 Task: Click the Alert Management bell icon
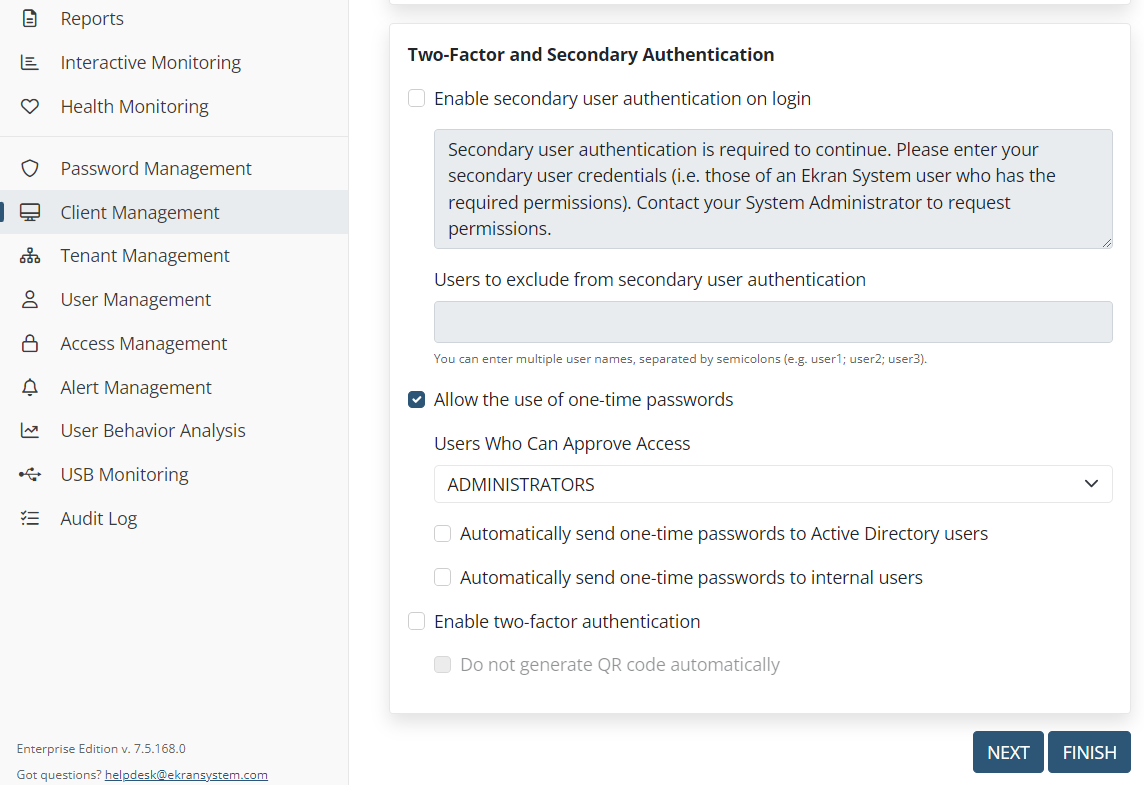(30, 388)
